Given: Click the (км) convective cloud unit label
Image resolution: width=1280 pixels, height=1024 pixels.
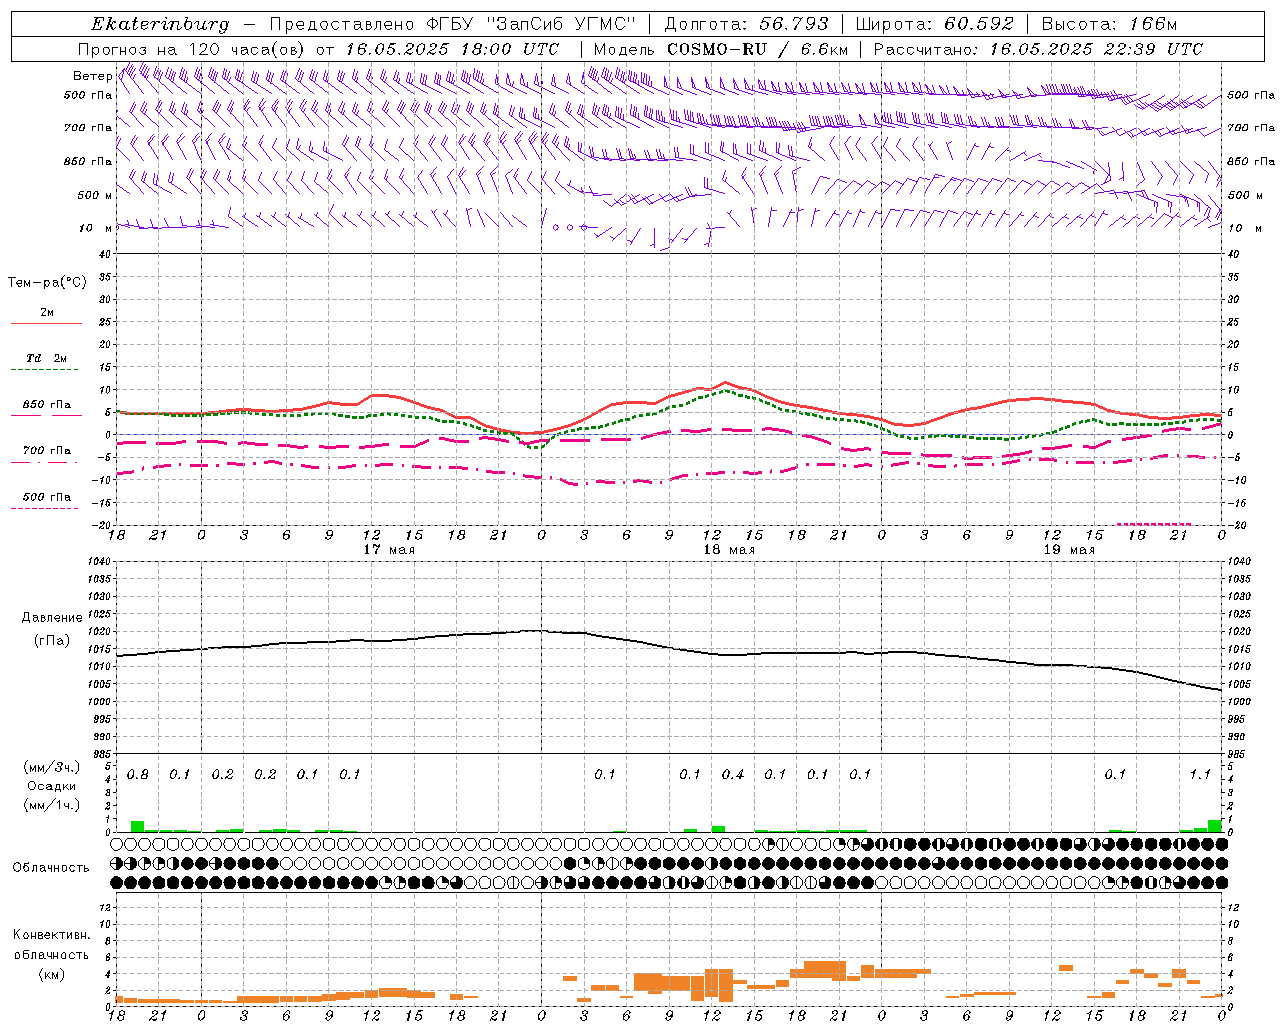Looking at the screenshot, I should click(x=51, y=974).
